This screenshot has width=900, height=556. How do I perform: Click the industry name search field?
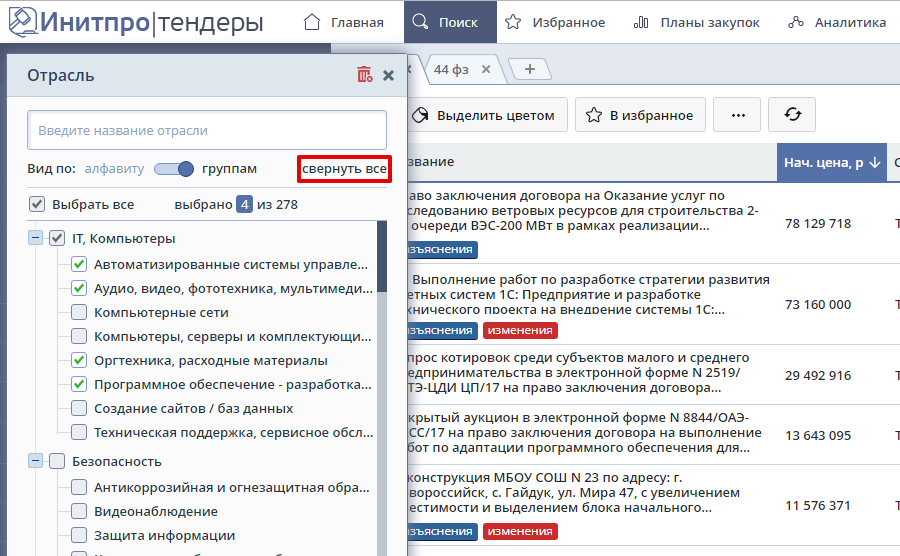coord(207,130)
